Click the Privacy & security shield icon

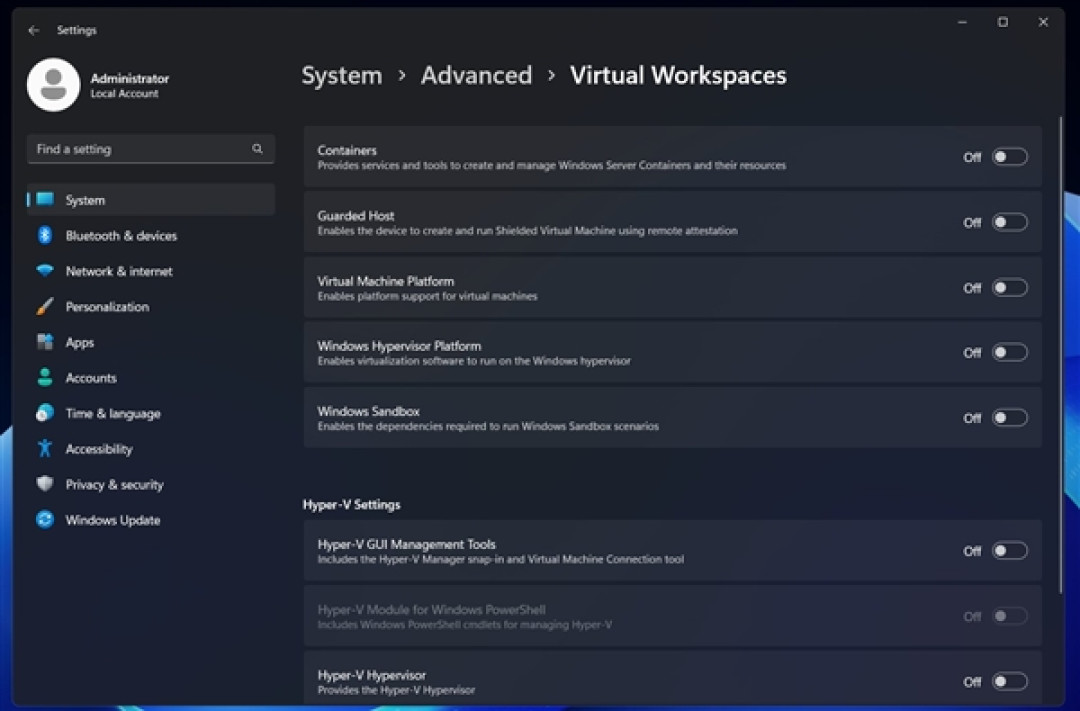pyautogui.click(x=45, y=484)
